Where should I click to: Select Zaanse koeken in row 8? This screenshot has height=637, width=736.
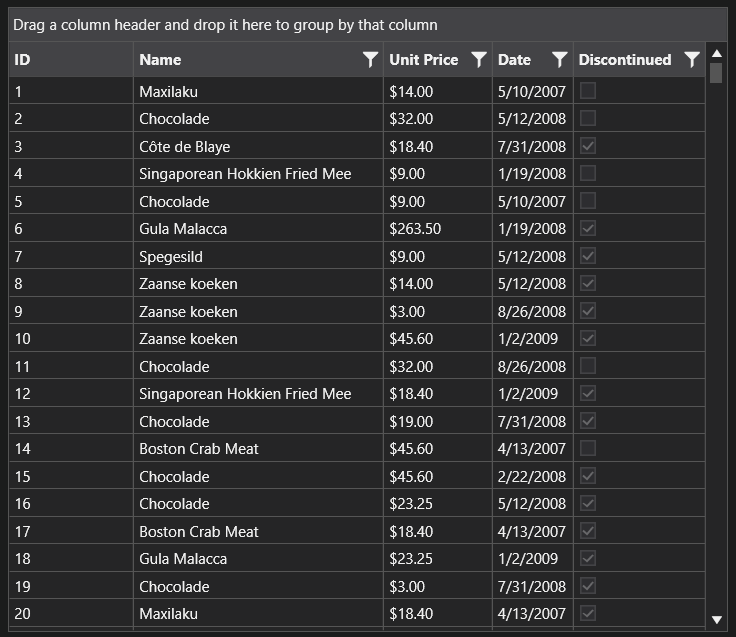point(258,284)
